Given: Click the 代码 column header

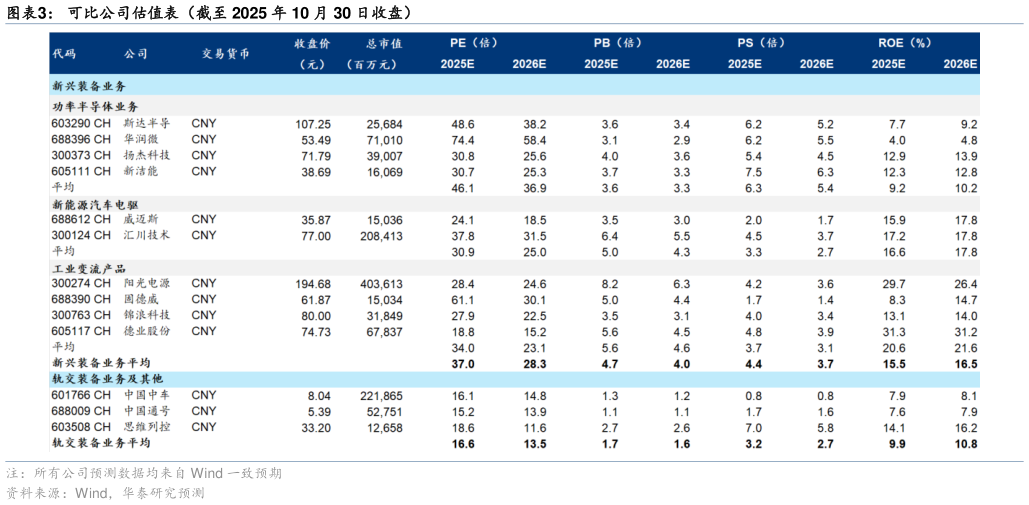Looking at the screenshot, I should [x=64, y=54].
